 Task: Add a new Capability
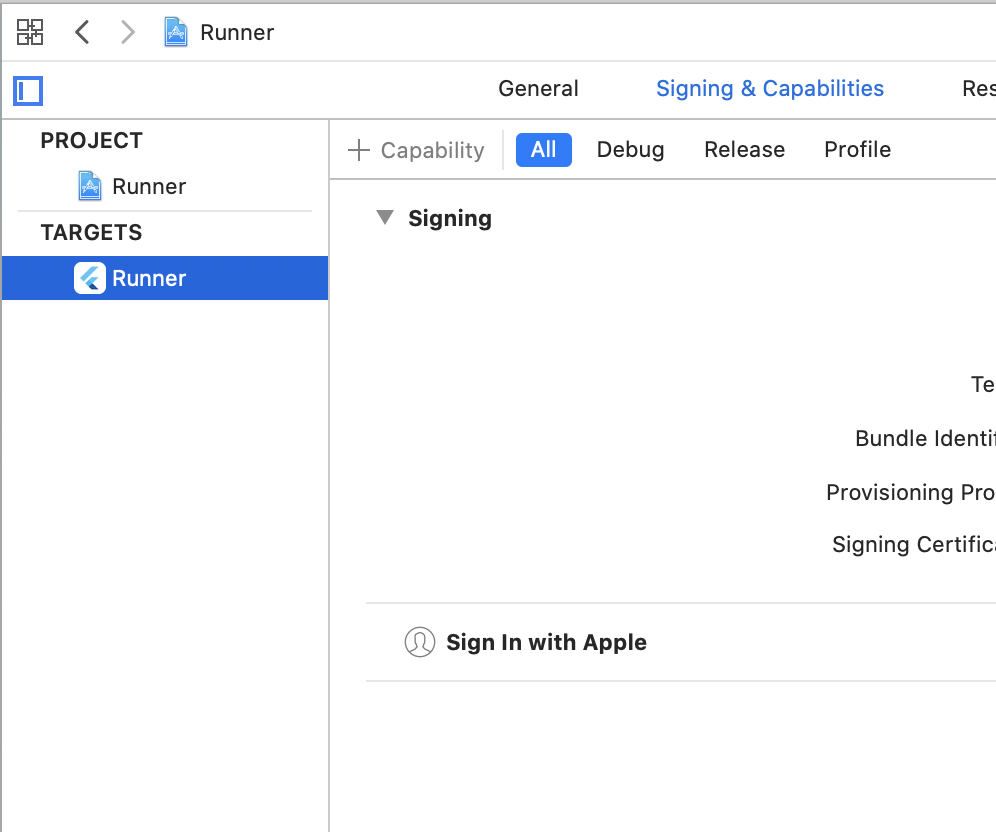(x=416, y=151)
